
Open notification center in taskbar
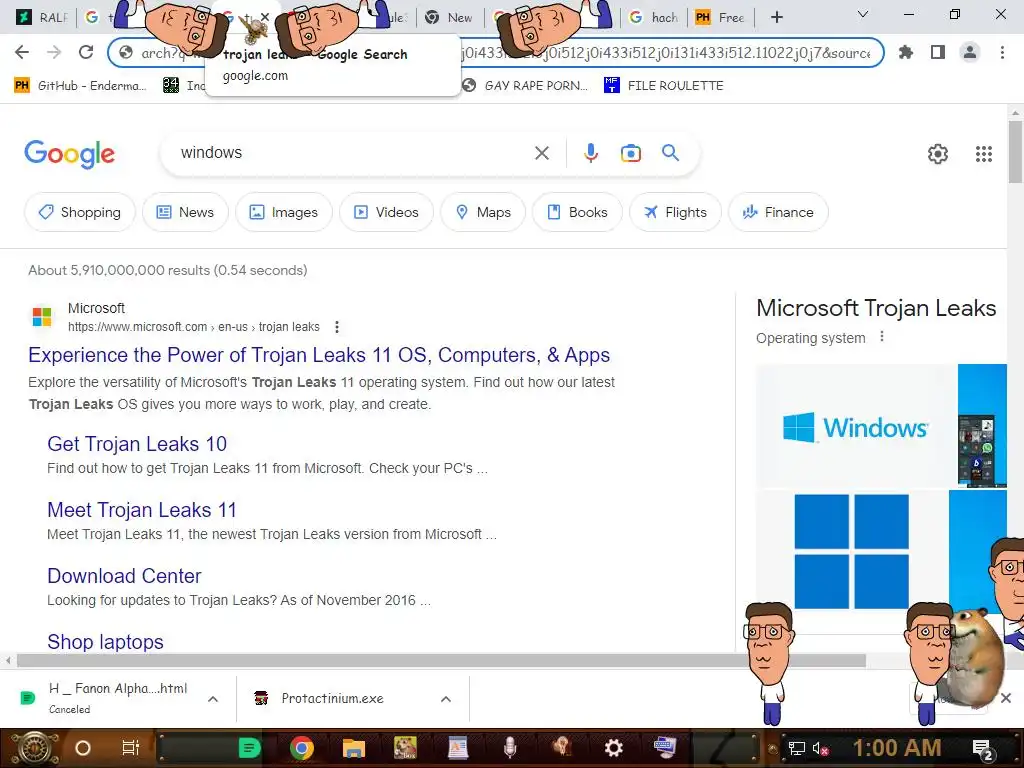(983, 749)
